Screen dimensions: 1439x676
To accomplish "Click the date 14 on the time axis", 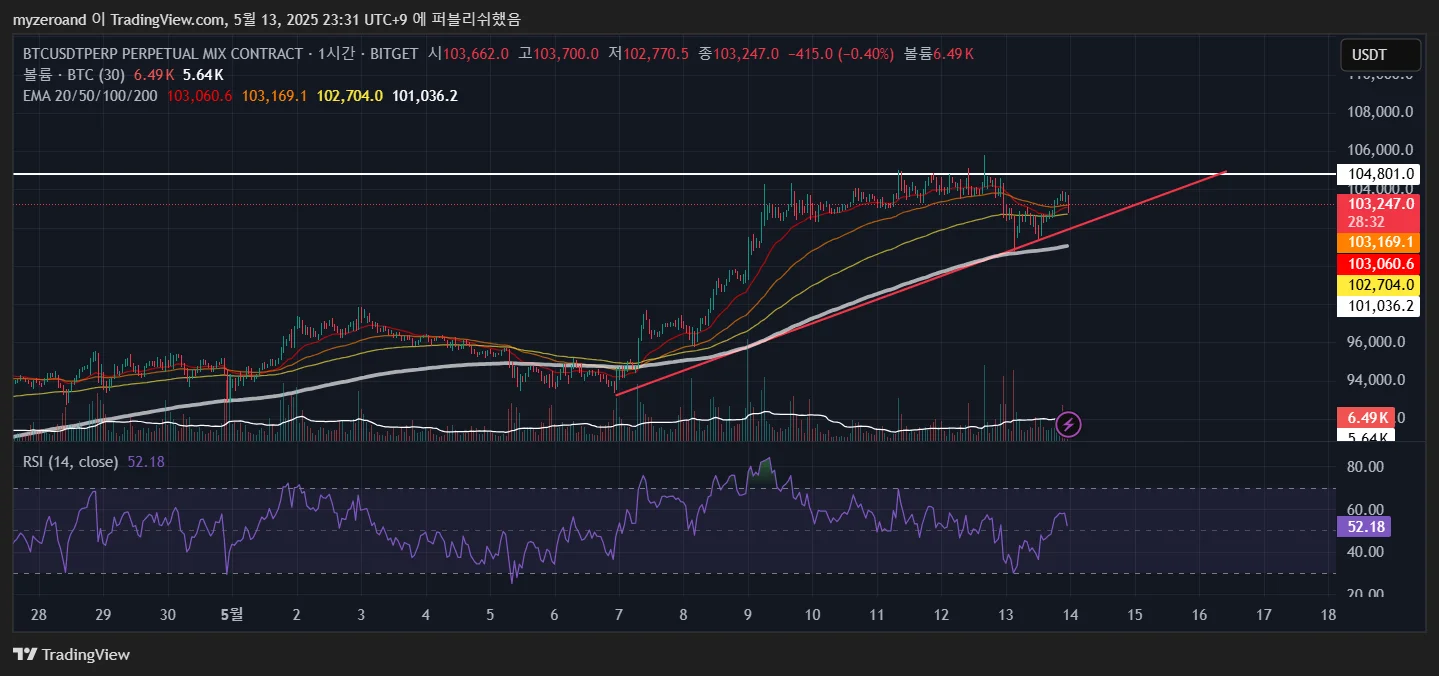I will click(1070, 614).
